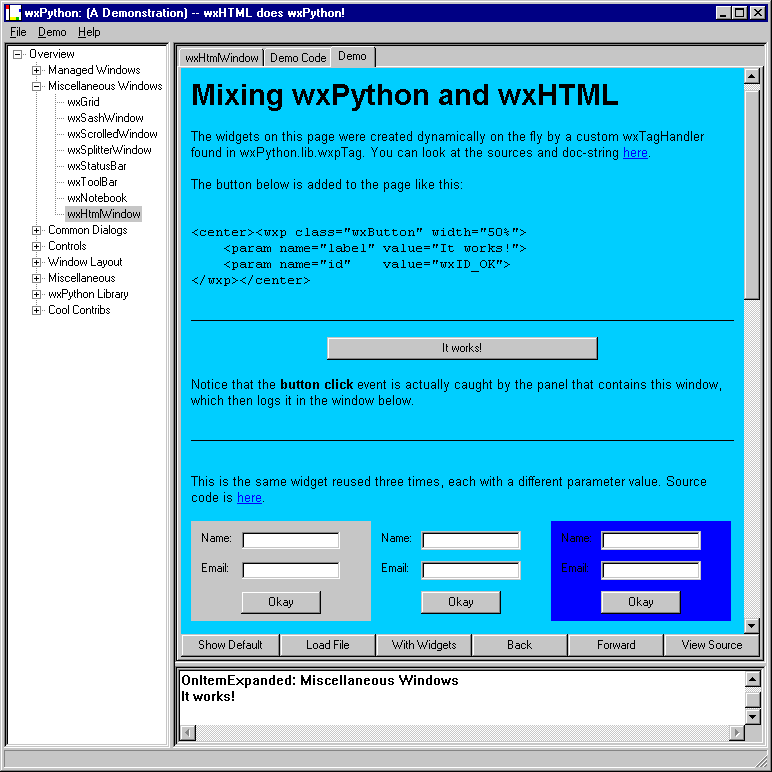Expand the Miscellaneous tree node
Image resolution: width=772 pixels, height=772 pixels.
click(x=36, y=279)
